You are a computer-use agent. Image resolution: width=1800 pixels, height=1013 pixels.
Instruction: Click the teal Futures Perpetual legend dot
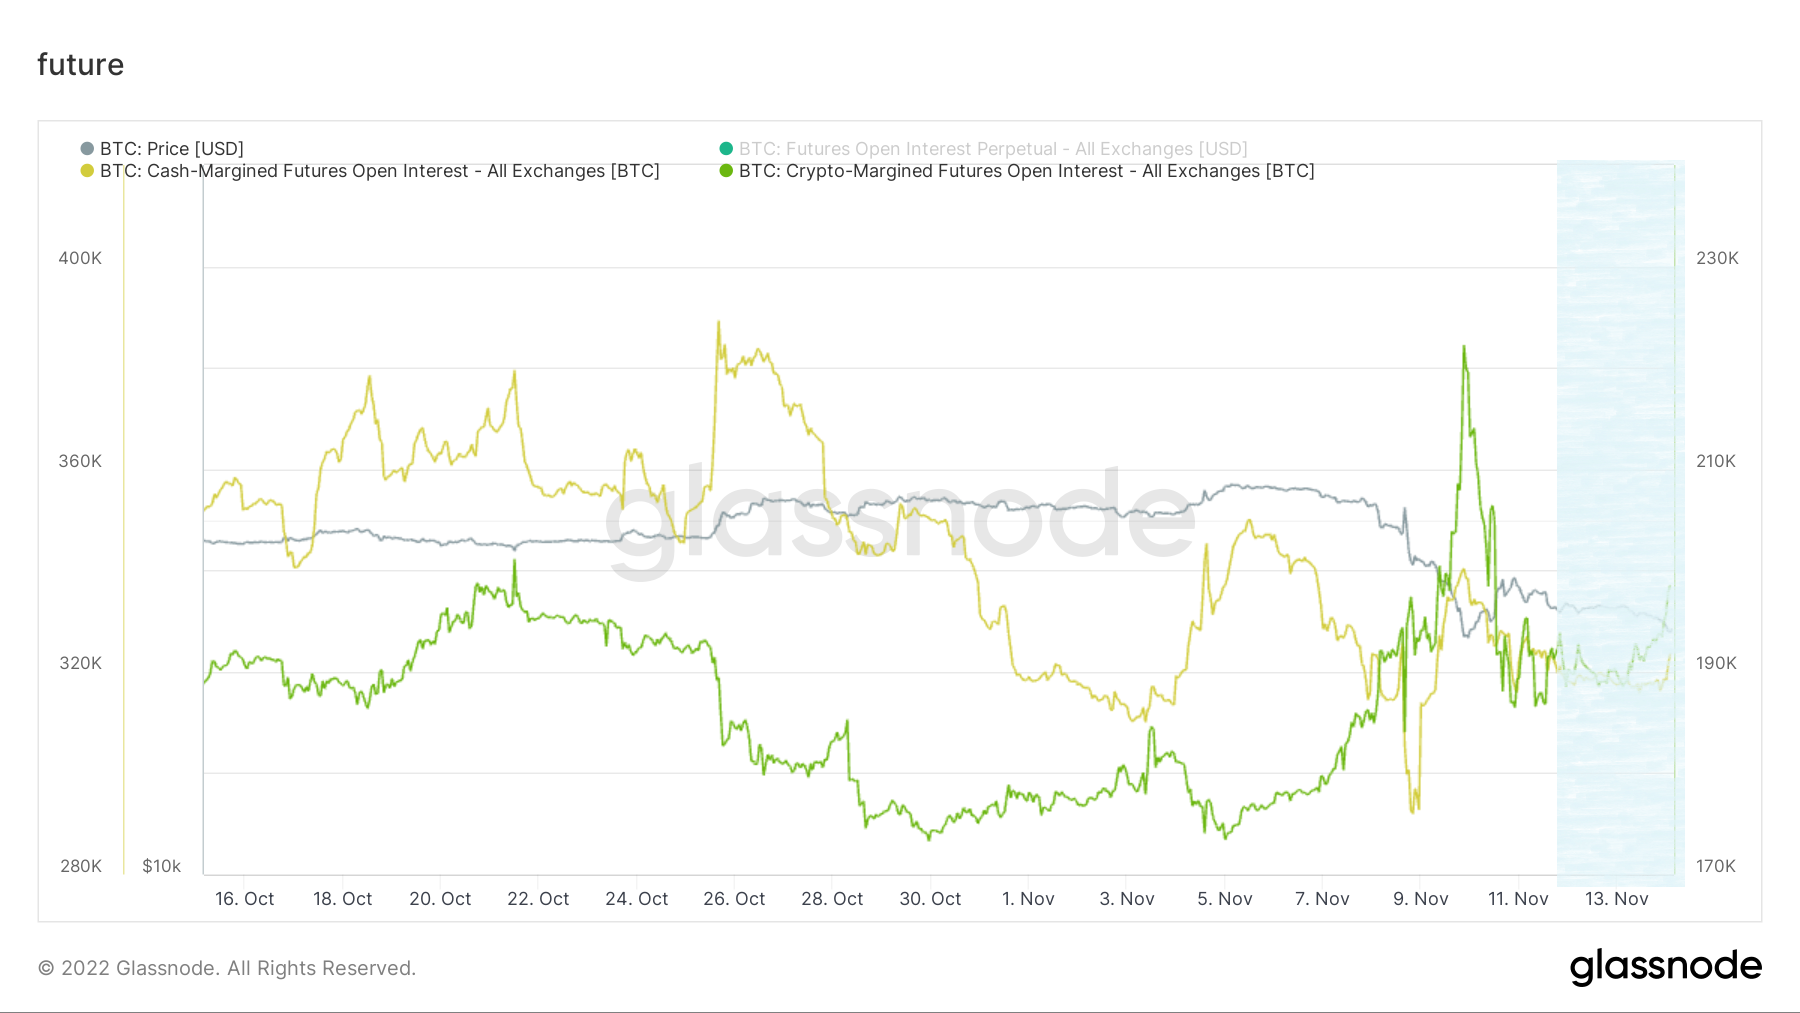point(726,149)
